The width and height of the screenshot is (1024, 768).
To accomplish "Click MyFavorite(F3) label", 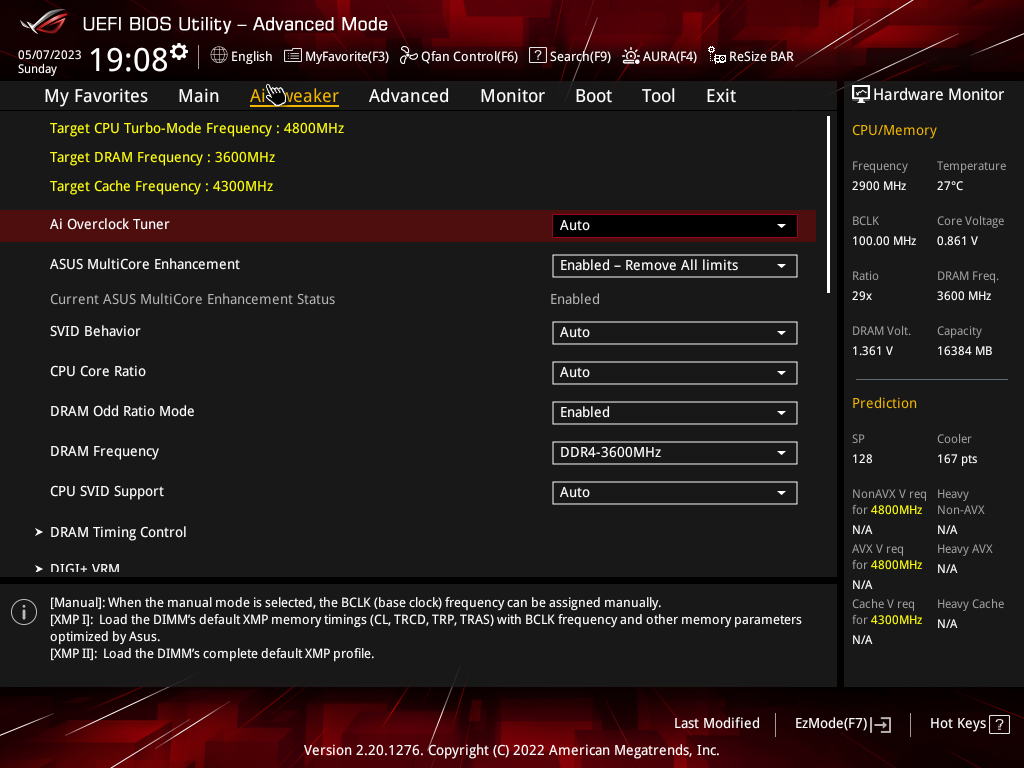I will (347, 57).
